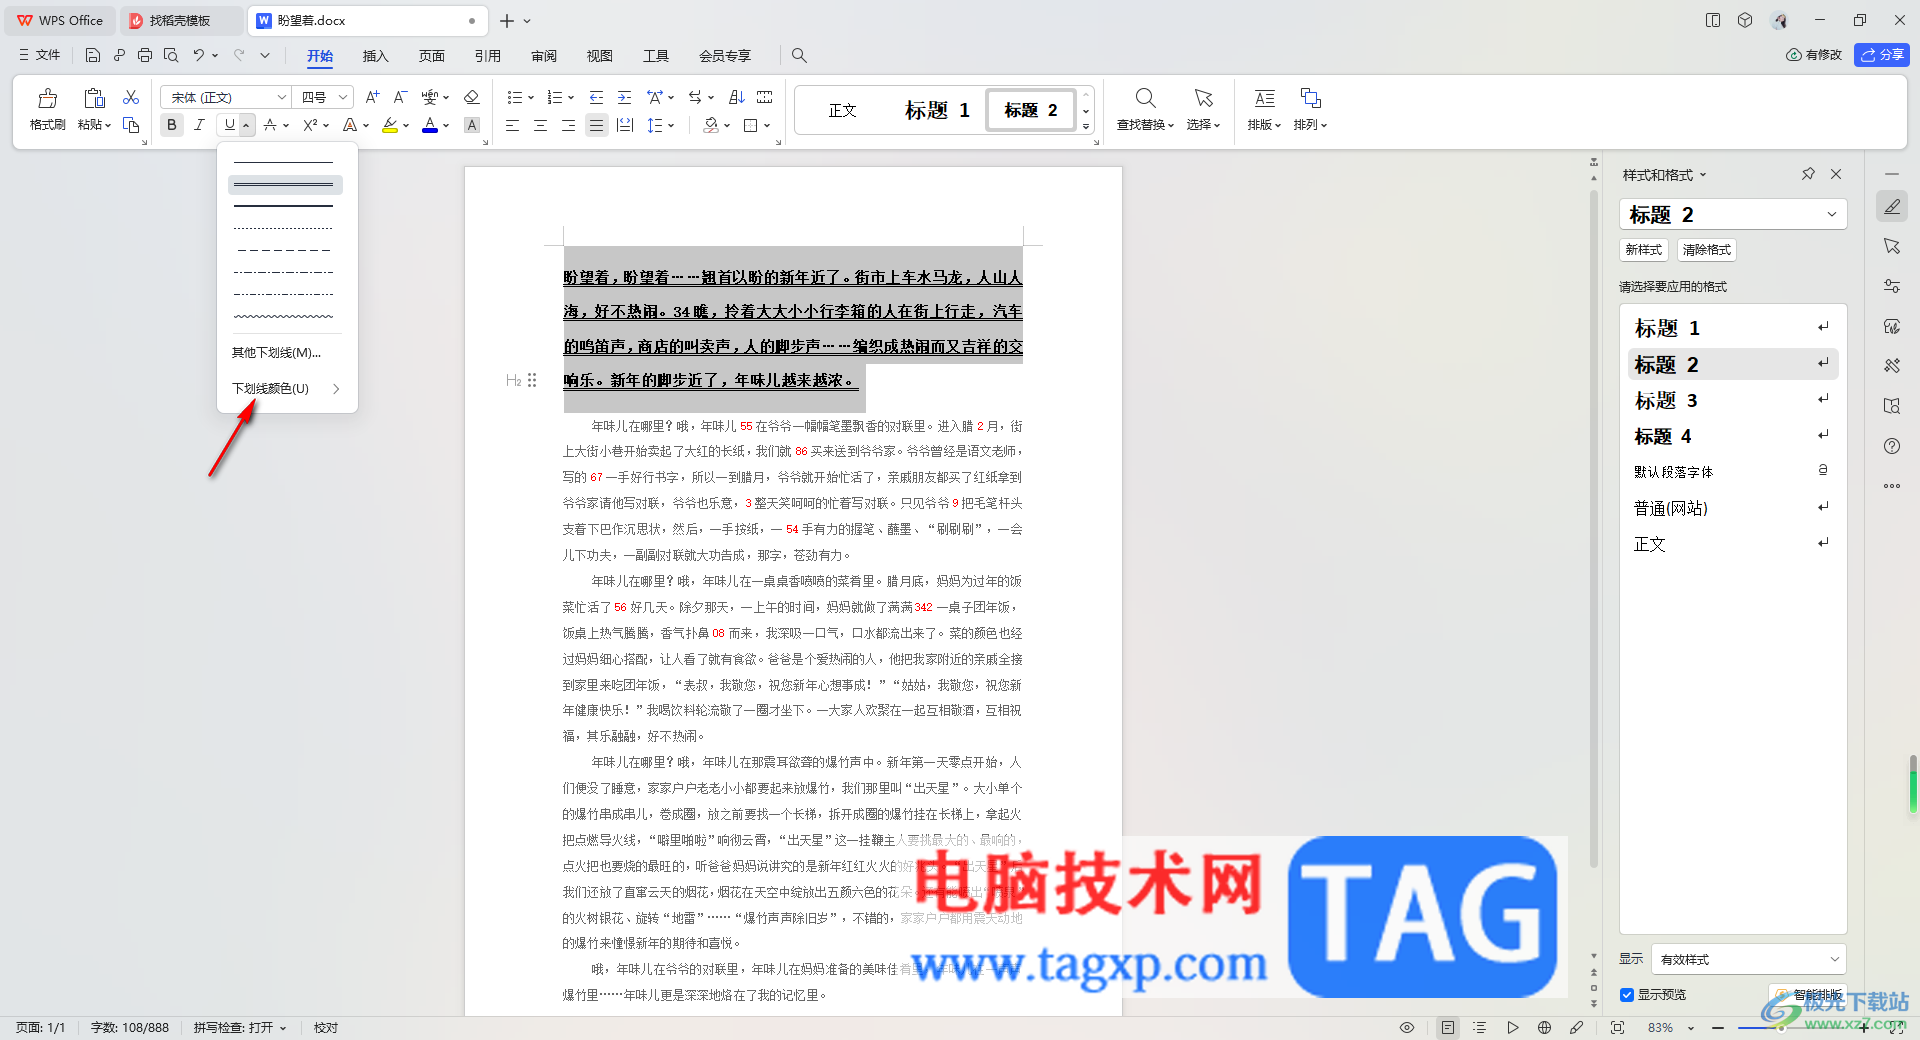
Task: Open the 审阅 ribbon tab
Action: 543,56
